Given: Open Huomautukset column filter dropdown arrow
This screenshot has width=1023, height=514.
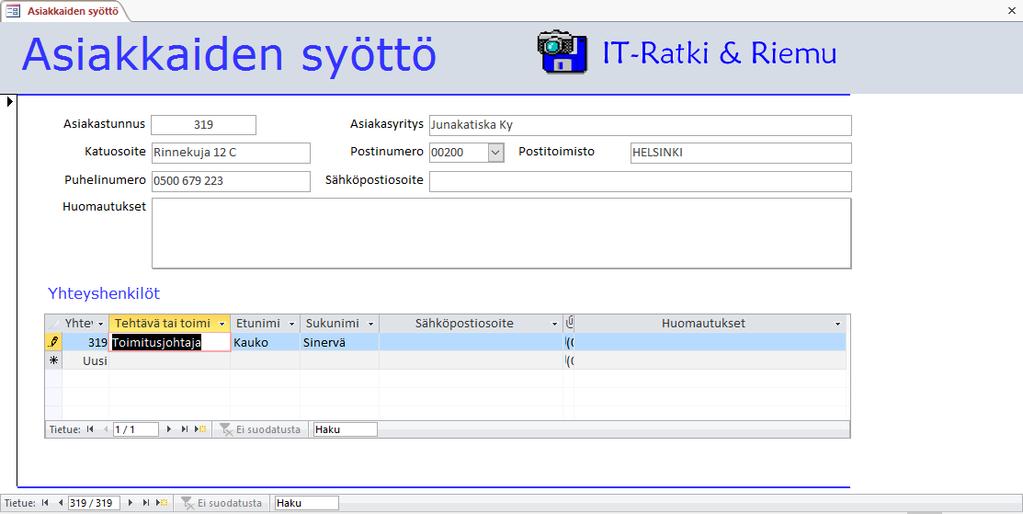Looking at the screenshot, I should [838, 324].
